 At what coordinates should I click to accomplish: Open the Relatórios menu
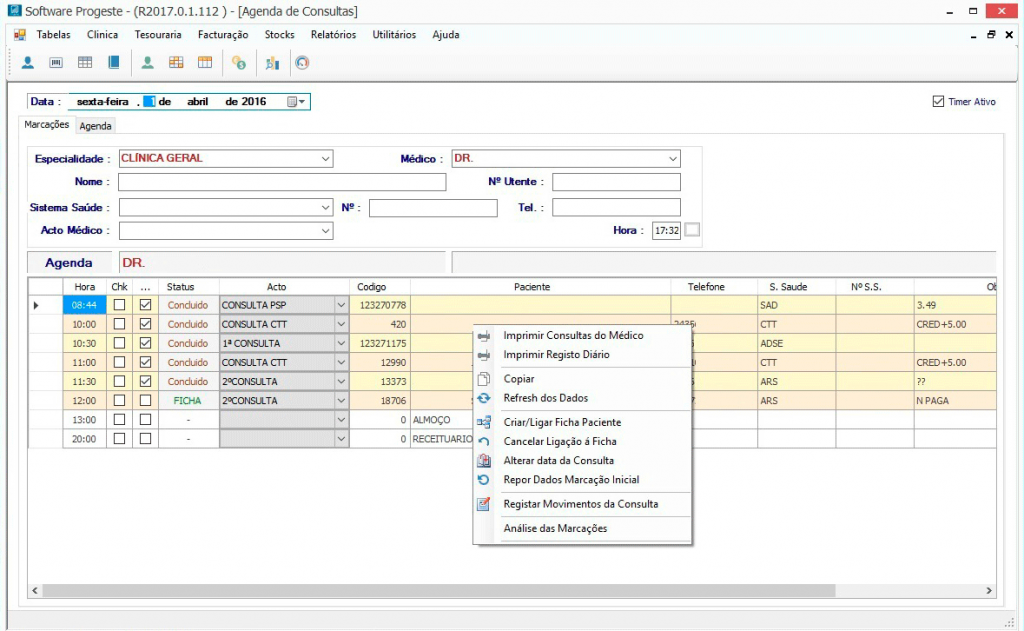pos(334,35)
